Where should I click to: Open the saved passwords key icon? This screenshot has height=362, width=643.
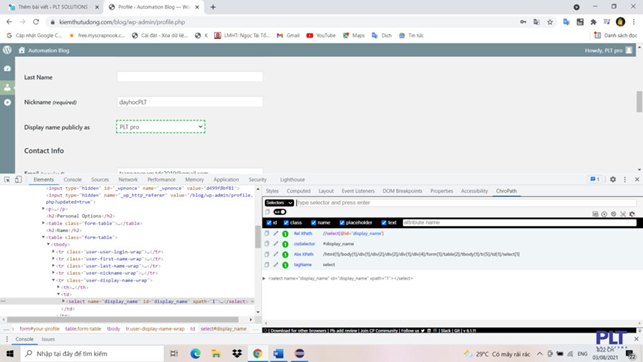523,22
